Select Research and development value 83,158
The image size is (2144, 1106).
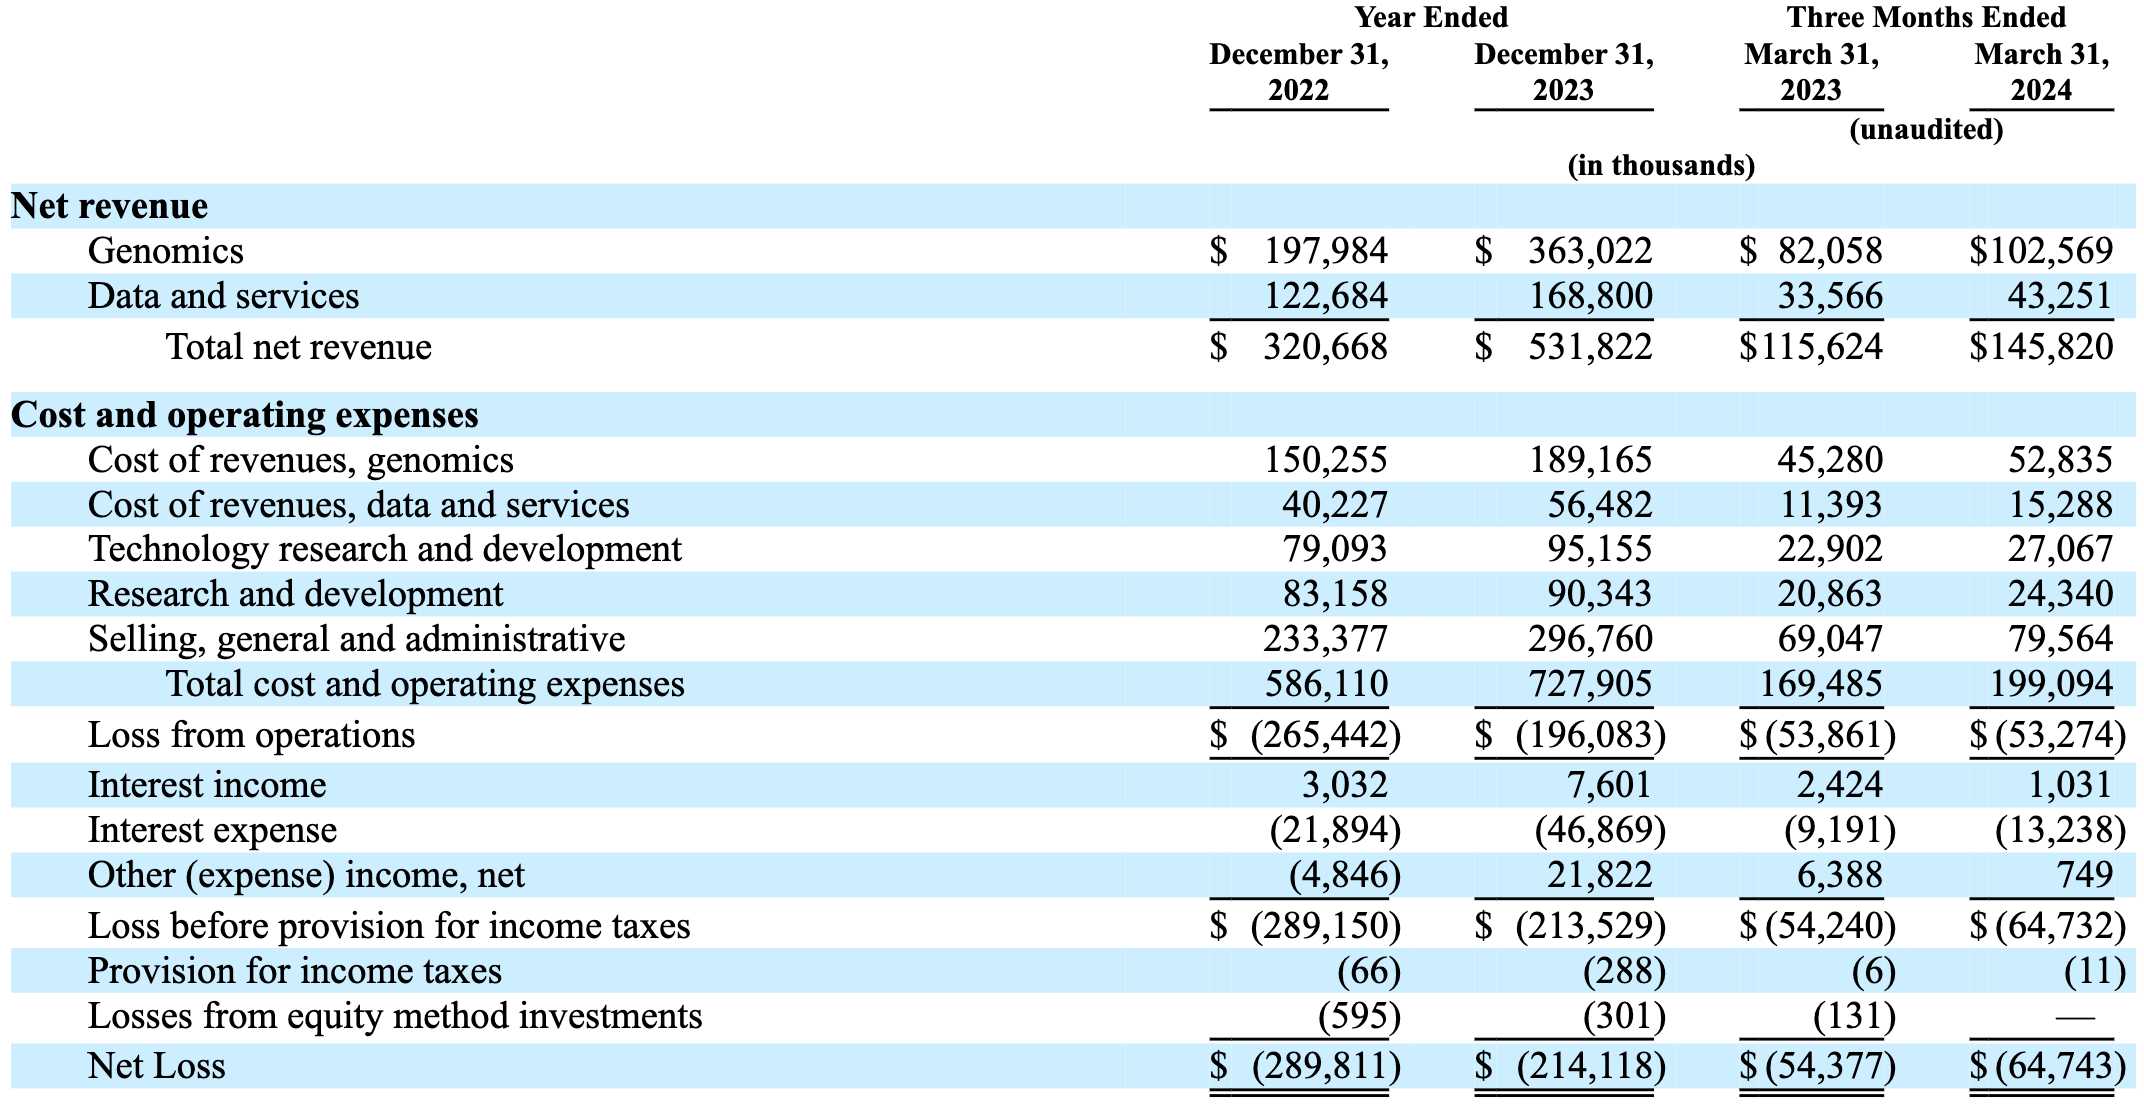click(x=1334, y=594)
